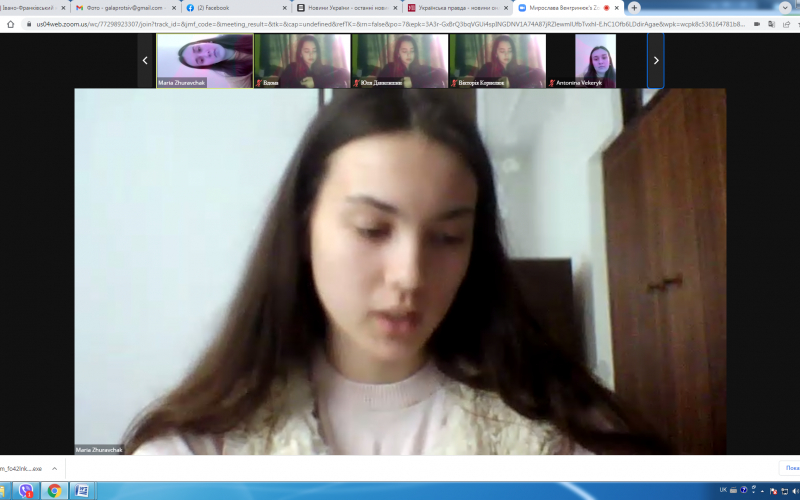Click Show all downloads button
800x500 pixels.
pyautogui.click(x=790, y=468)
